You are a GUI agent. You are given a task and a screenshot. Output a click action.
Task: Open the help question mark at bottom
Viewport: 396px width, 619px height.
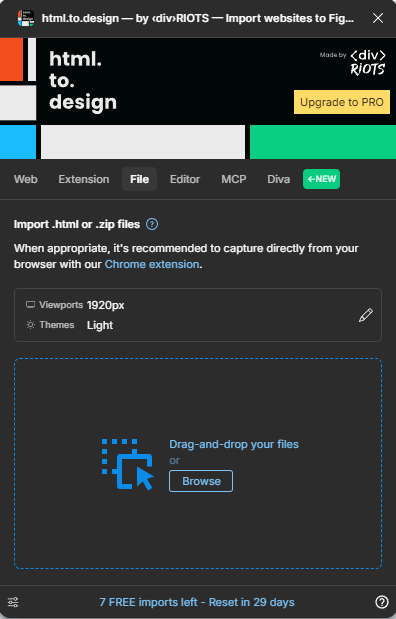[x=381, y=602]
